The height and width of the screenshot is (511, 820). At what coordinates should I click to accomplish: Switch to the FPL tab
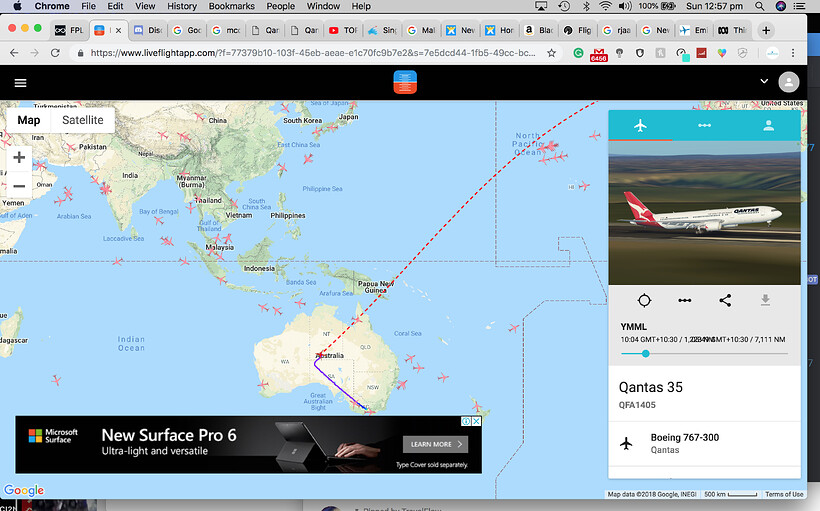70,30
